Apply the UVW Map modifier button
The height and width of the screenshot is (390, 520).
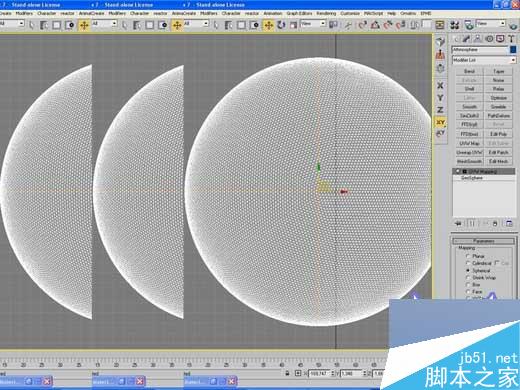[x=469, y=143]
